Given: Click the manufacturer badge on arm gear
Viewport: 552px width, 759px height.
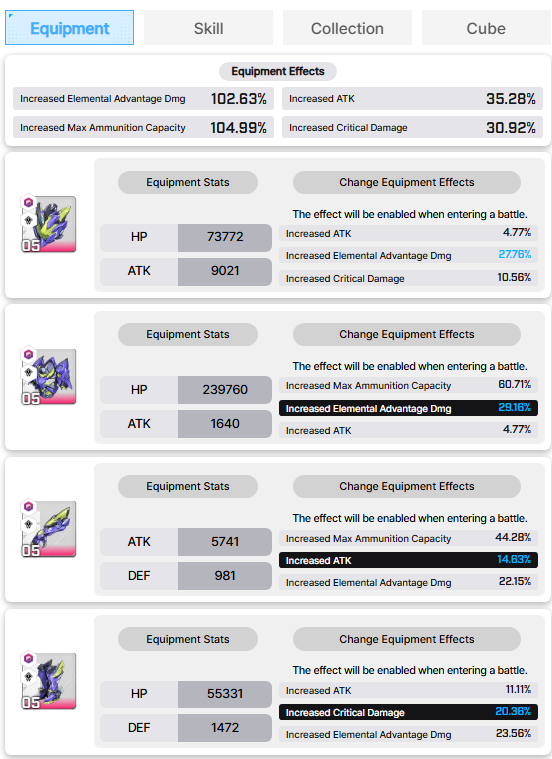Looking at the screenshot, I should click(29, 507).
